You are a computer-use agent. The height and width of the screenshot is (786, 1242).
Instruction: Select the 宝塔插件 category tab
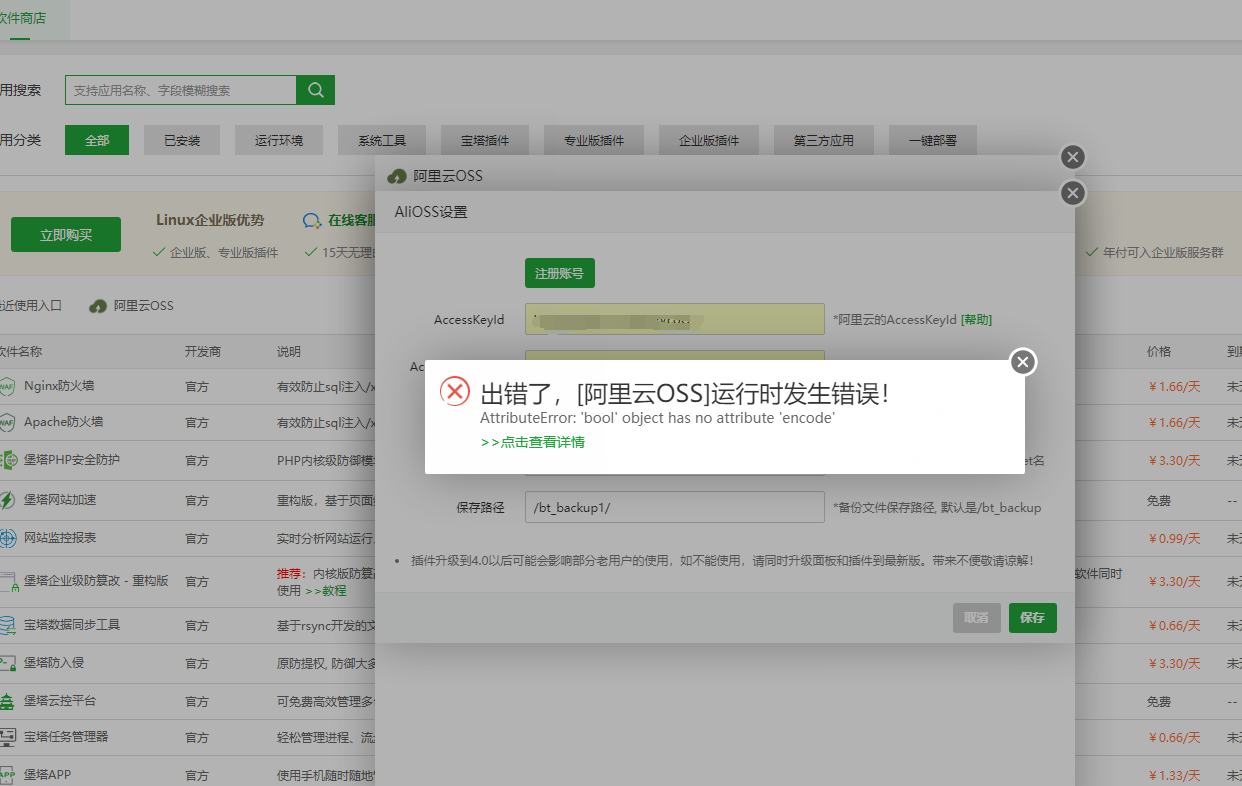click(485, 140)
